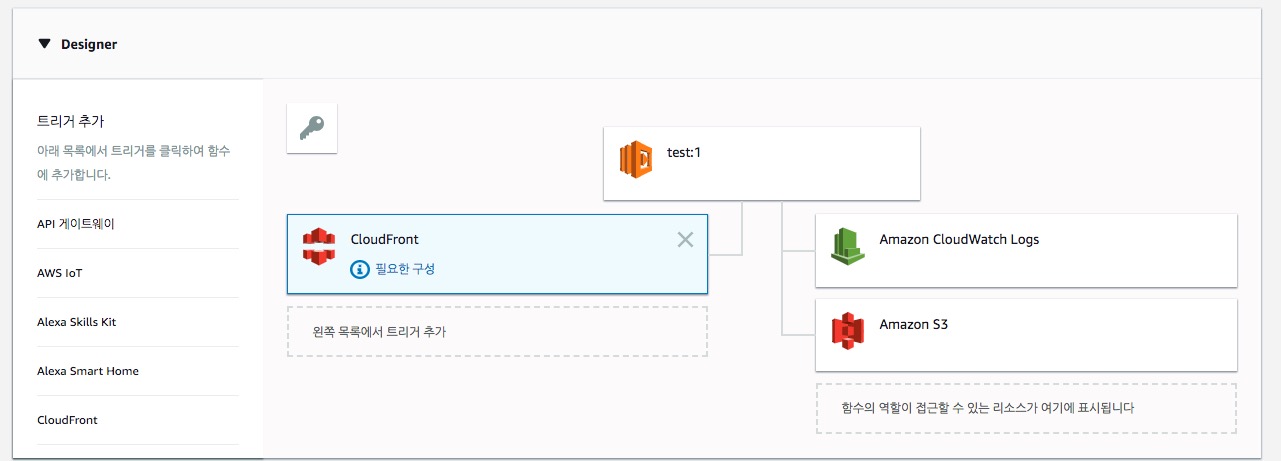
Task: Collapse the Designer section triangle
Action: coord(43,44)
